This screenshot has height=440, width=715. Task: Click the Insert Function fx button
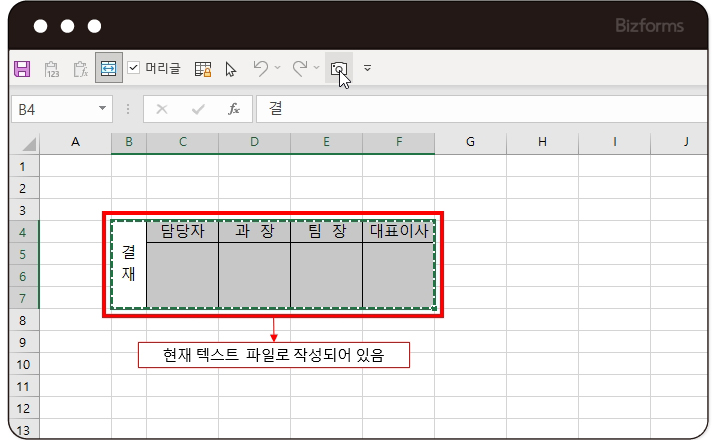tap(233, 109)
